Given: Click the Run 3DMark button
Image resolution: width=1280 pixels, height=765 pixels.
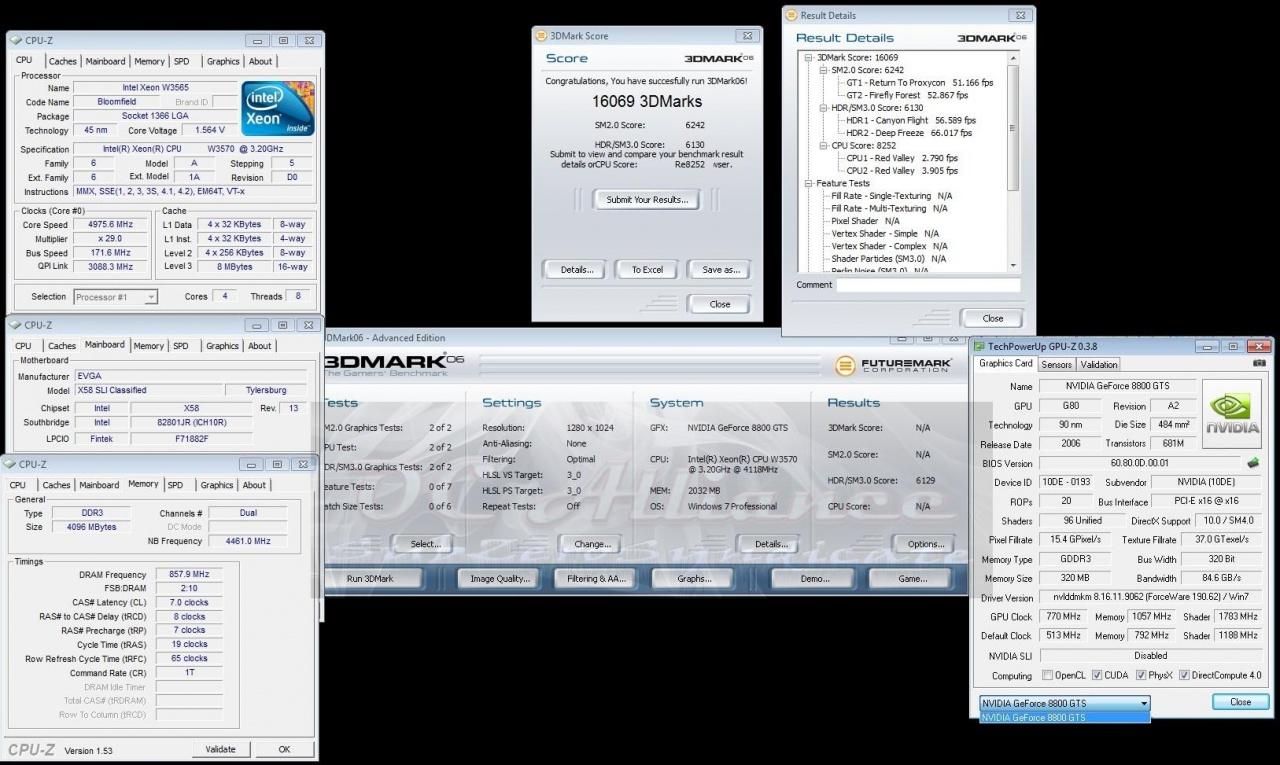Looking at the screenshot, I should click(x=370, y=578).
